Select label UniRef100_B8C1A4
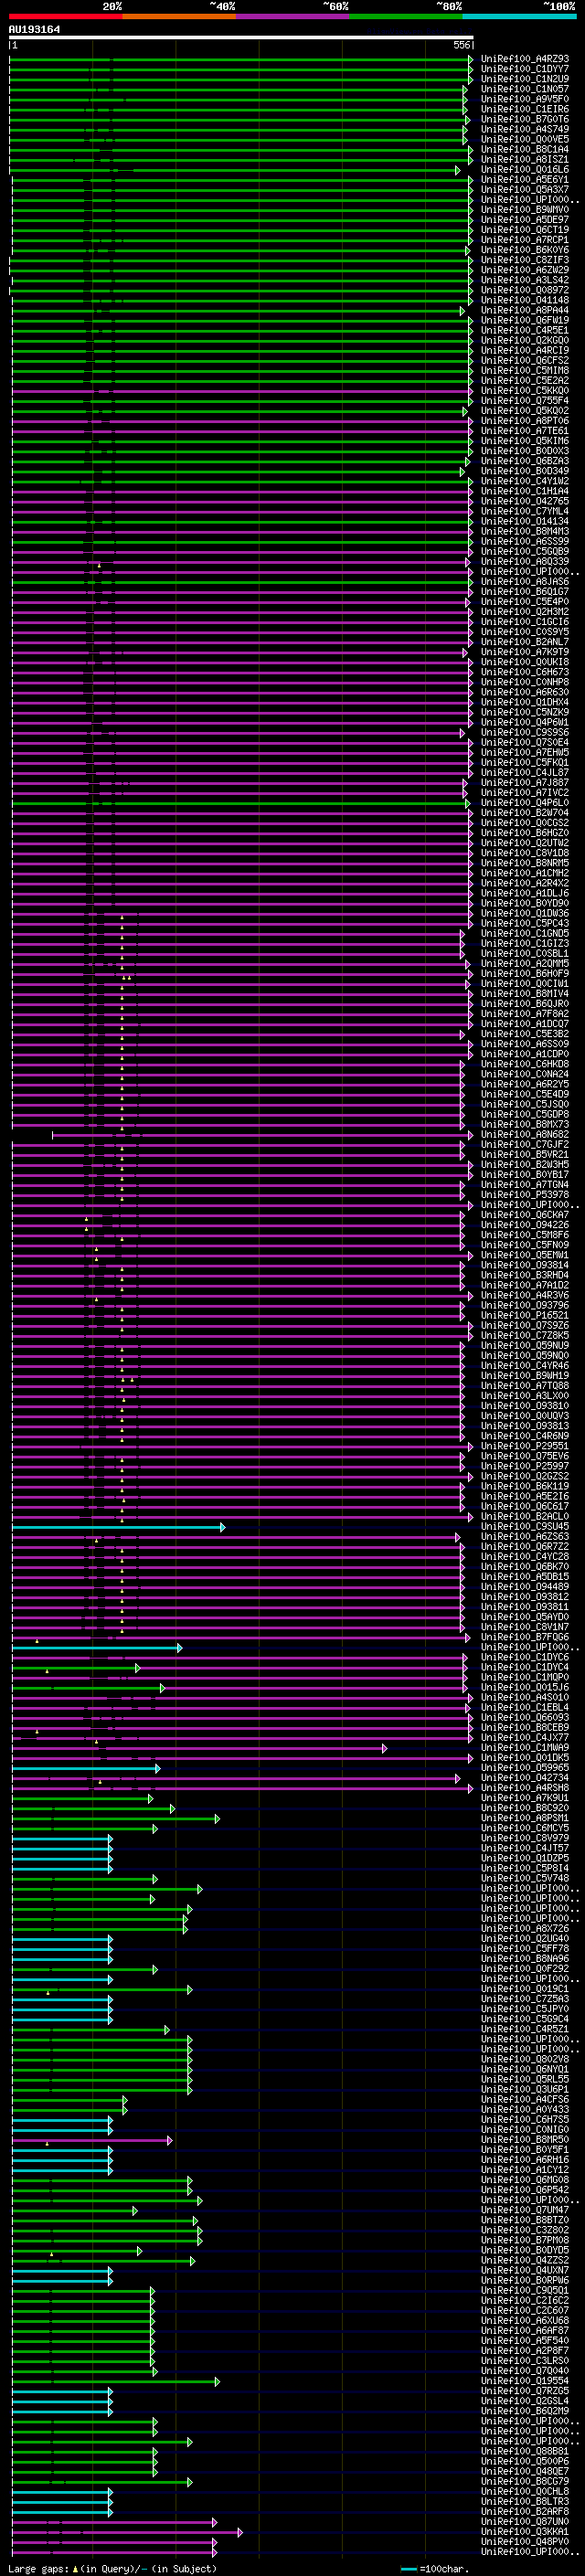The height and width of the screenshot is (2576, 585). (525, 149)
